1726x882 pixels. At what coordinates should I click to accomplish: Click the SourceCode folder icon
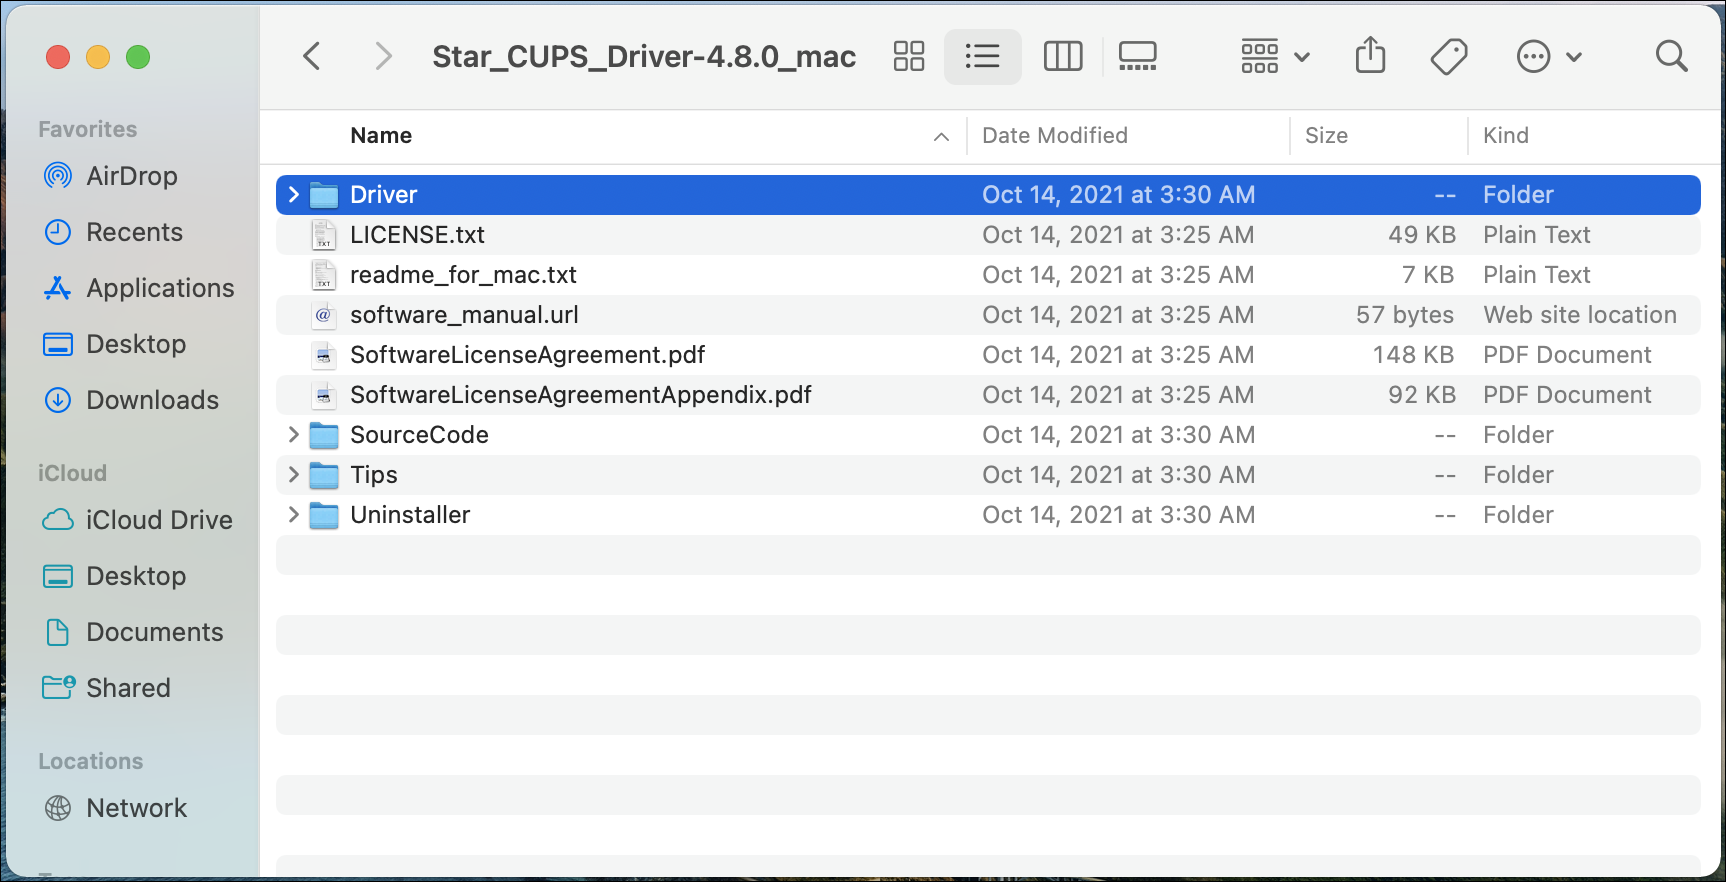(324, 435)
